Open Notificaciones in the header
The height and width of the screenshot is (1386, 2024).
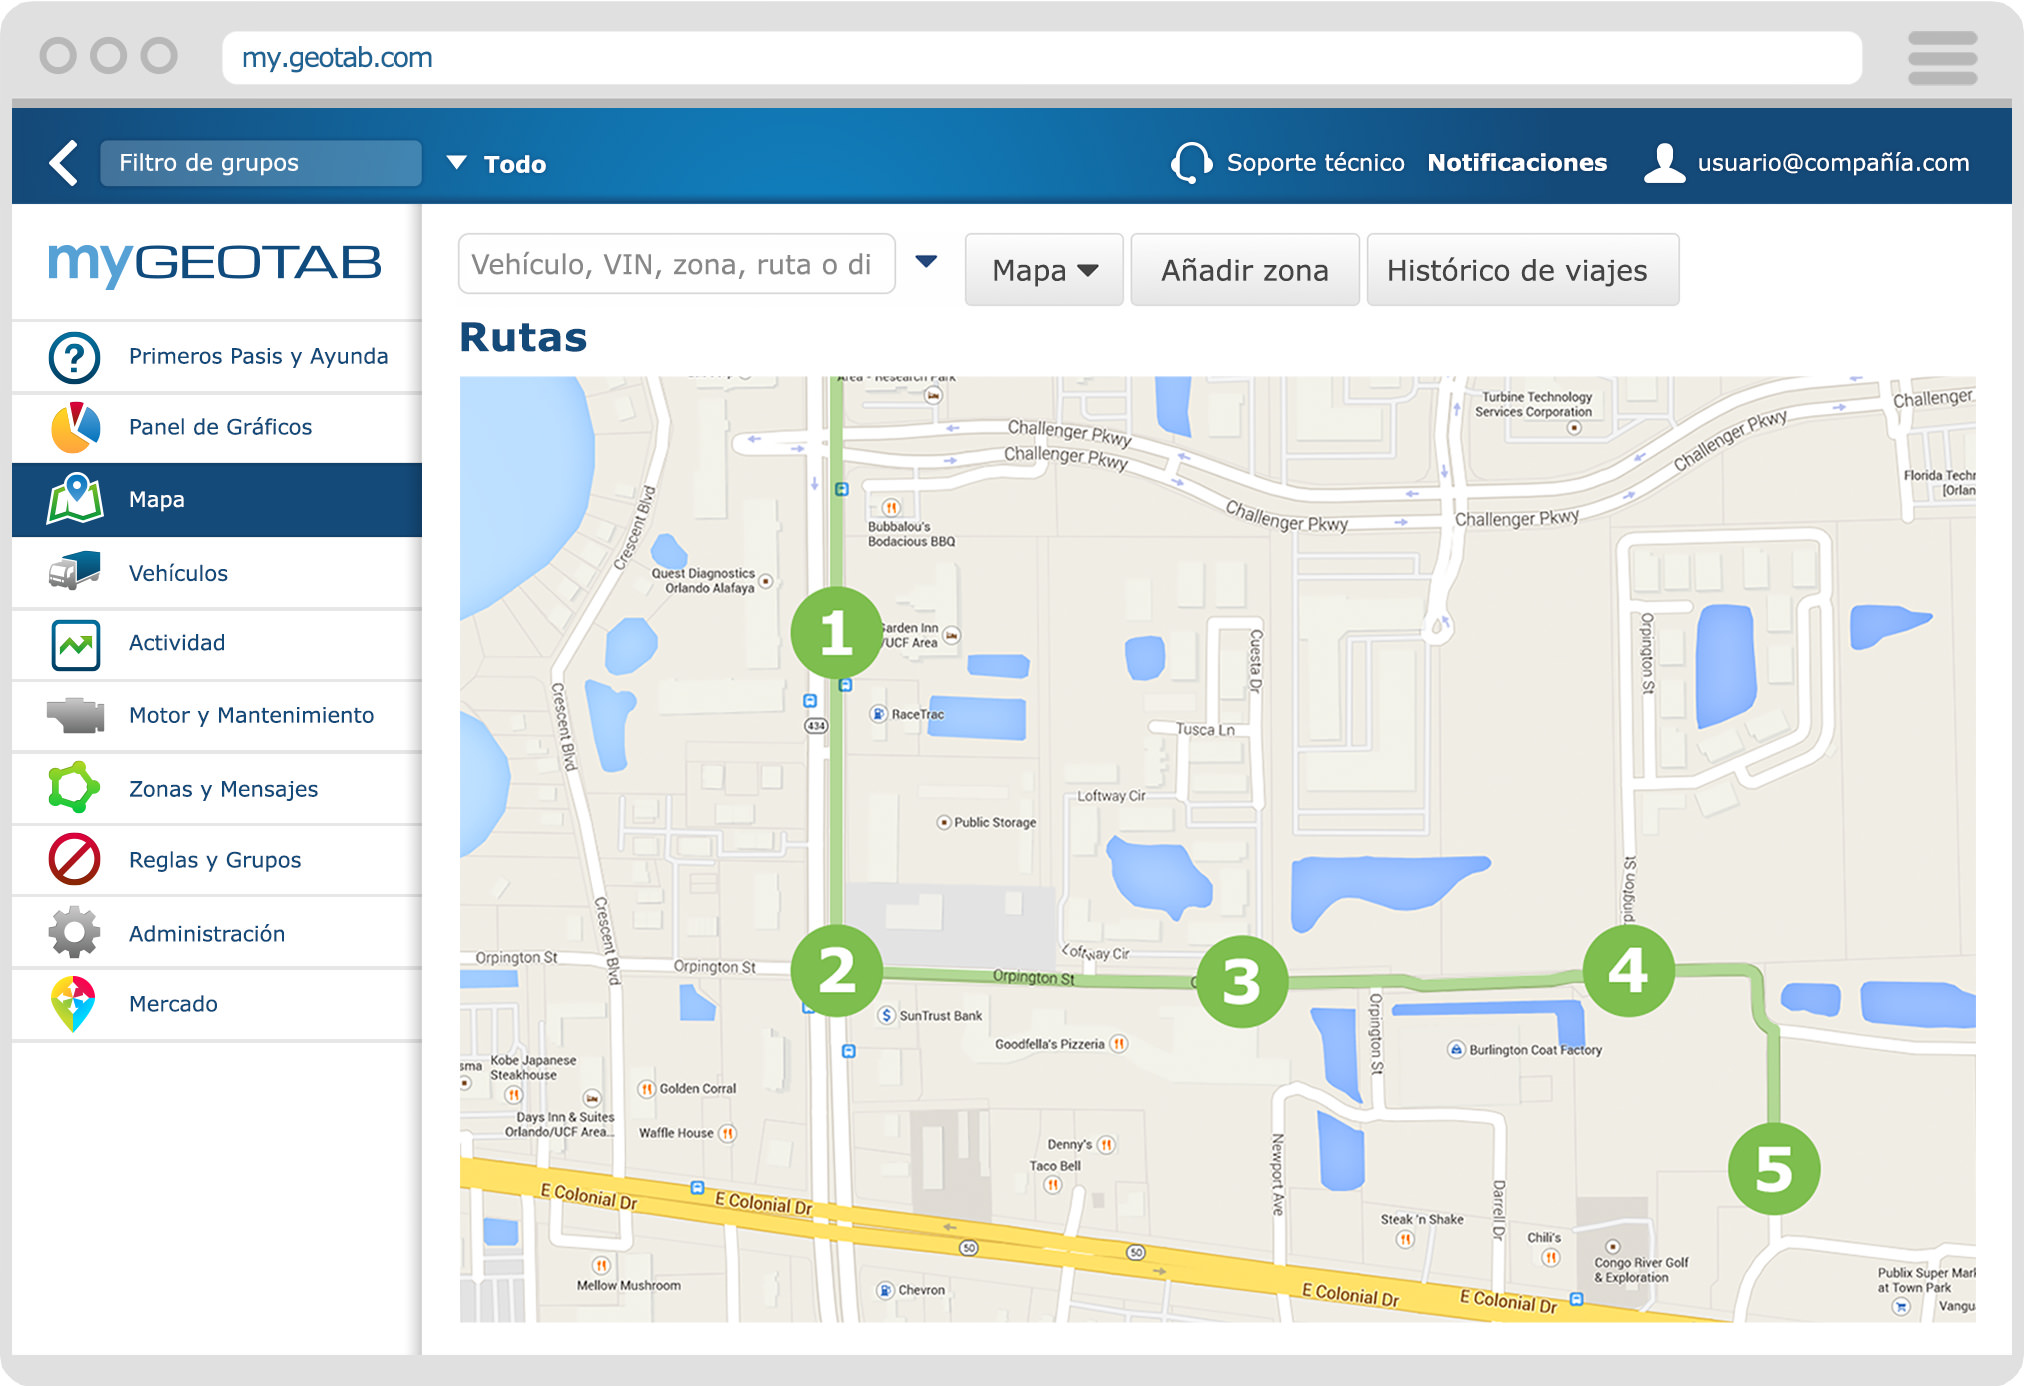pos(1516,163)
